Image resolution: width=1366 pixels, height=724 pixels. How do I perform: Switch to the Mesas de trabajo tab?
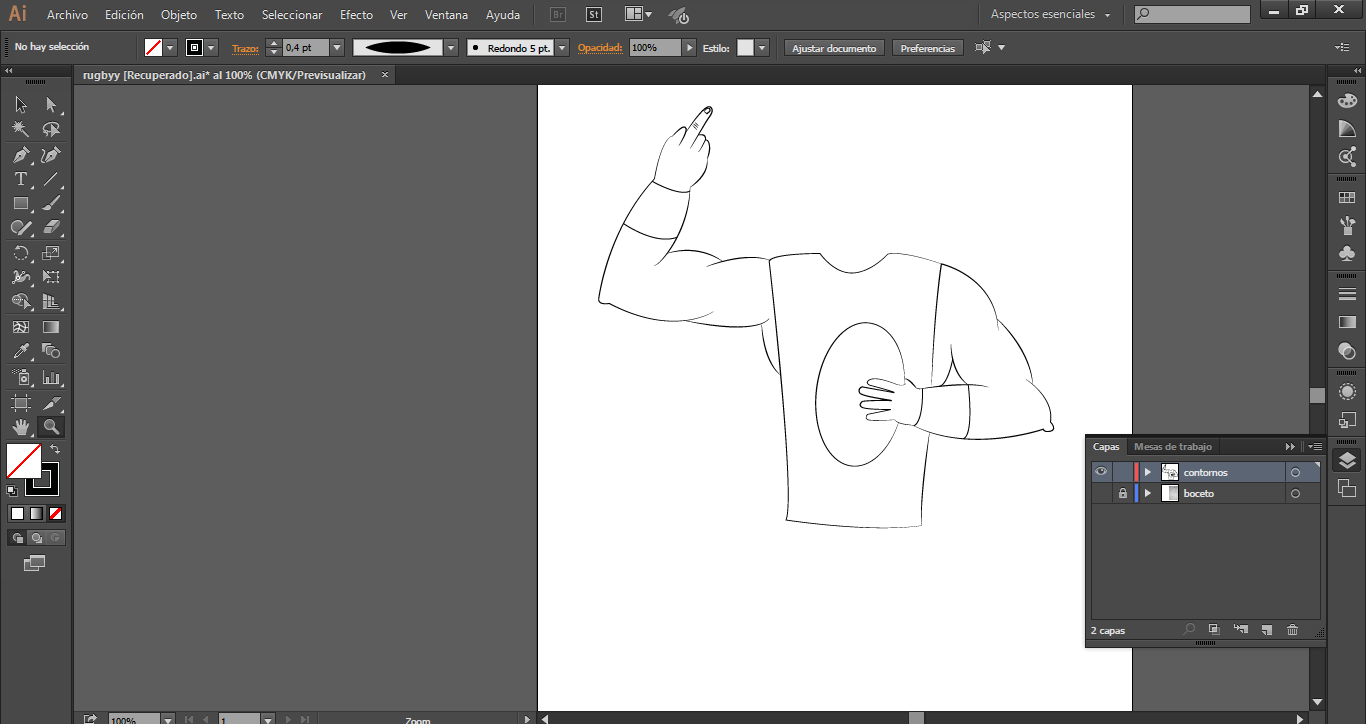tap(1172, 447)
